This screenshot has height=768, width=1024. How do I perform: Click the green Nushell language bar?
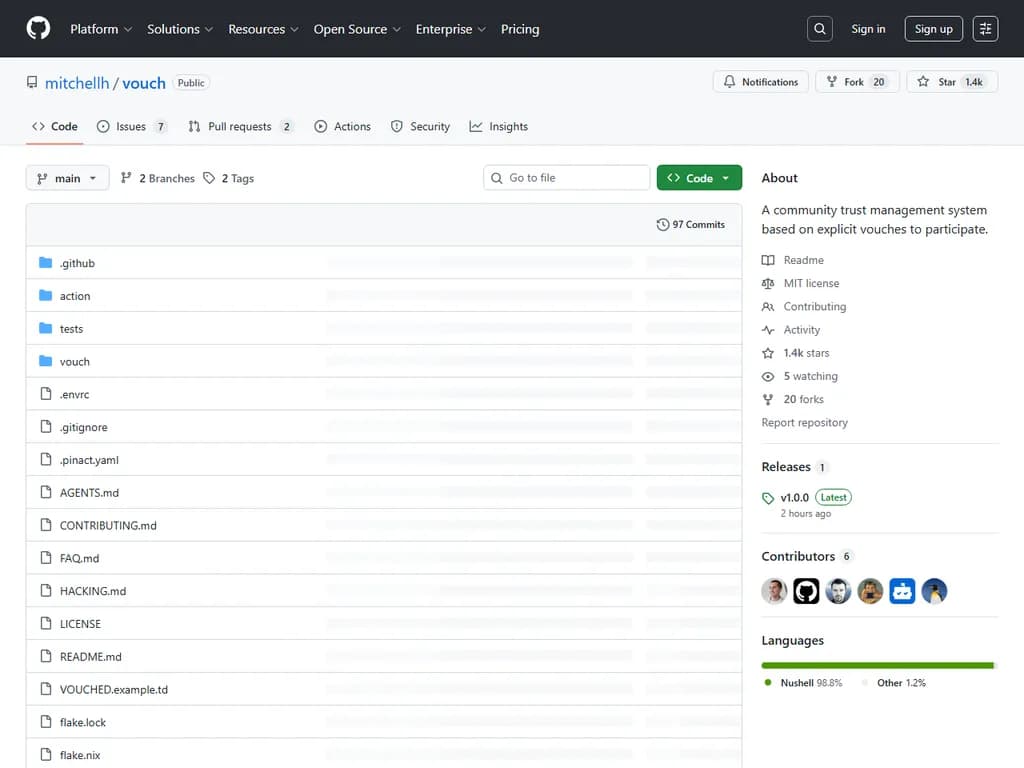876,665
